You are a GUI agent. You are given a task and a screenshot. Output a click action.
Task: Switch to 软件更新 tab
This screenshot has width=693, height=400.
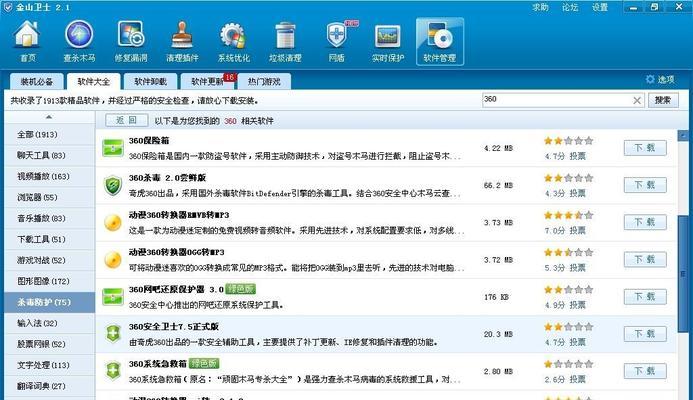[x=208, y=82]
